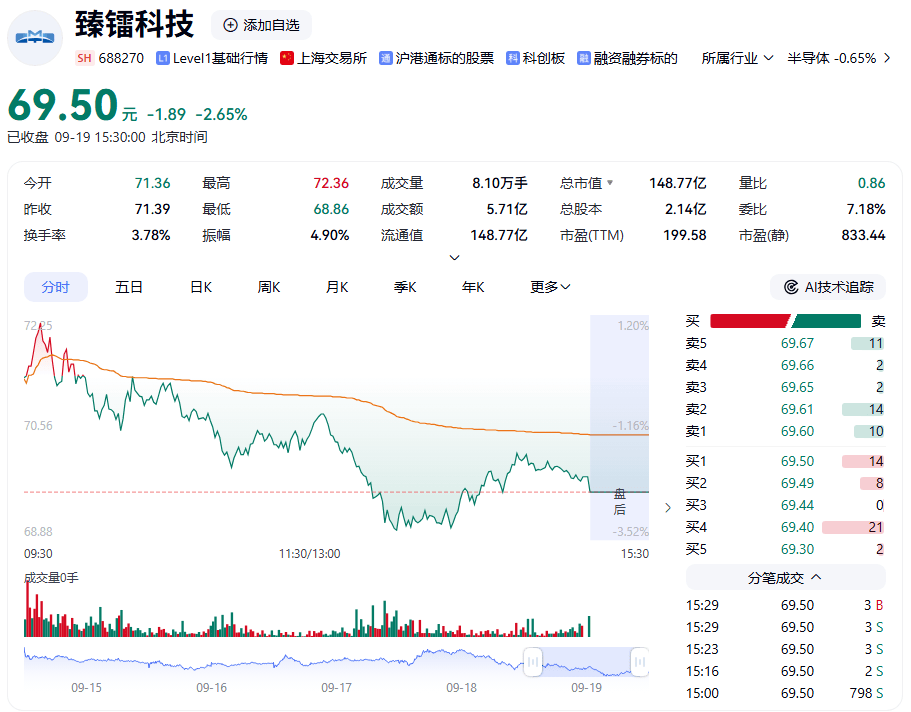
Task: Click the 最高 value 72.36
Action: click(x=331, y=183)
